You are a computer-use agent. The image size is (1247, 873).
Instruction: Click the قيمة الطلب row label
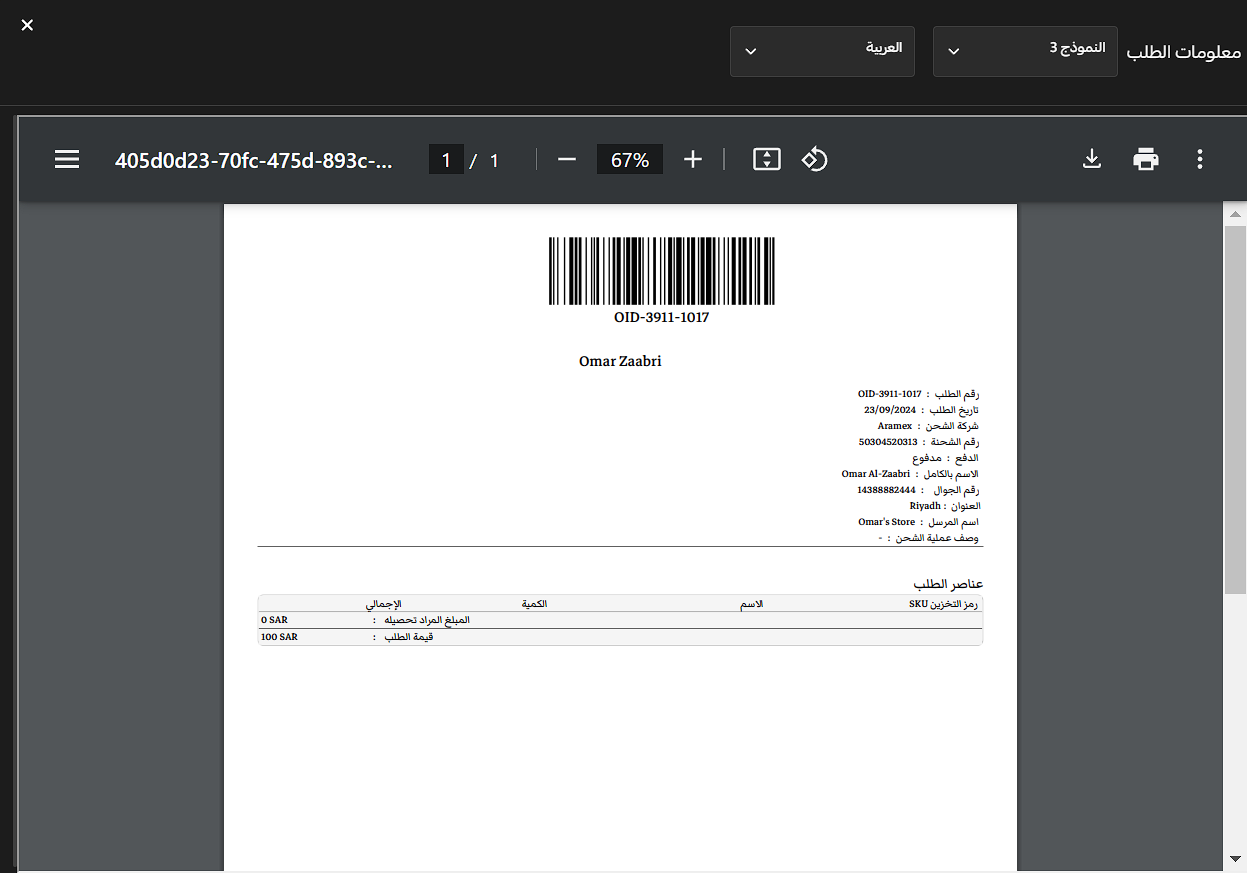pos(410,637)
